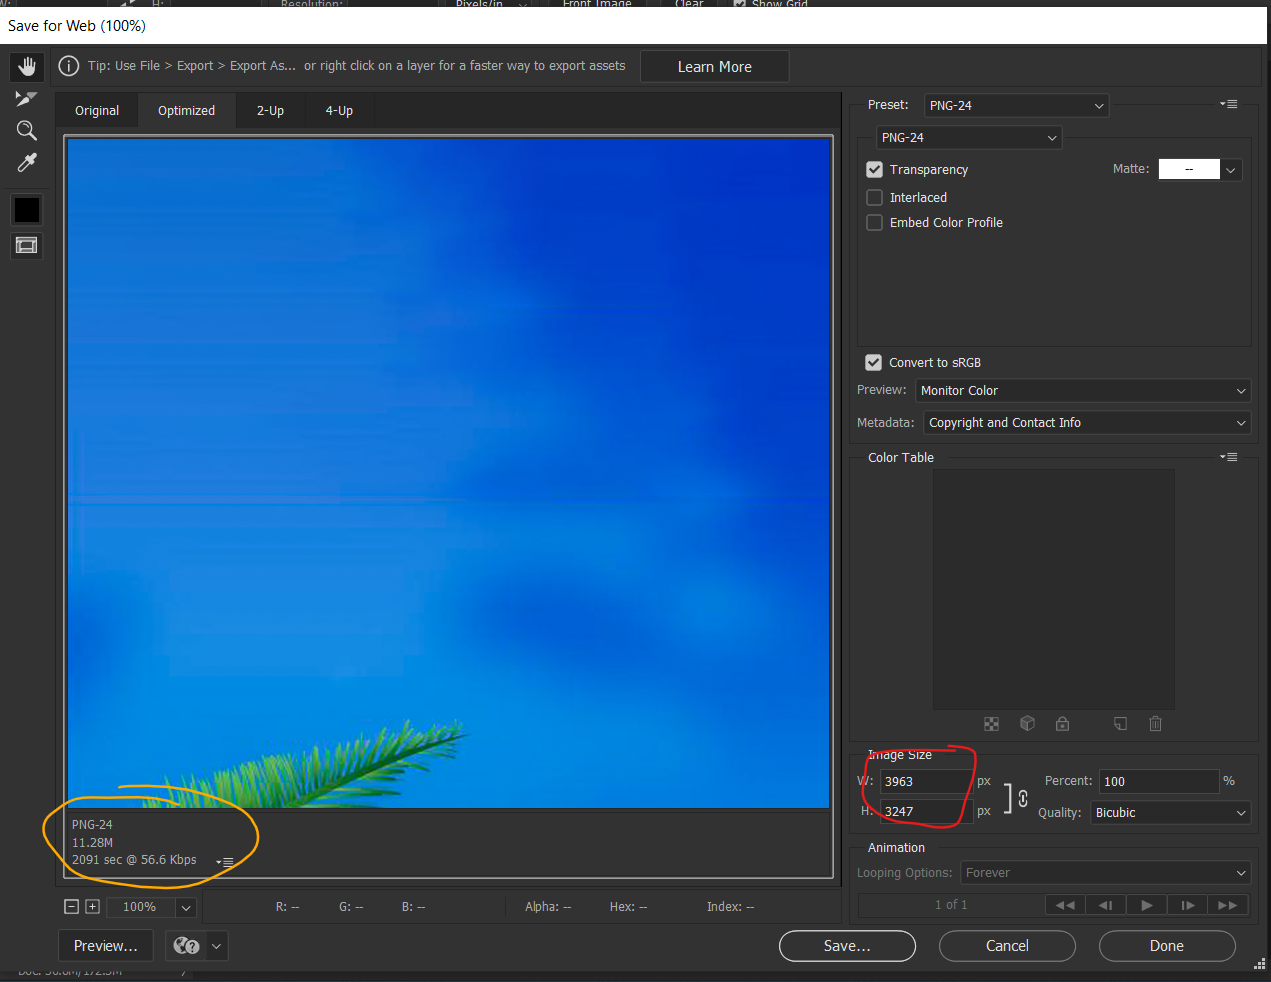The height and width of the screenshot is (982, 1271).
Task: Open the optimize panel menu icon
Action: (1229, 104)
